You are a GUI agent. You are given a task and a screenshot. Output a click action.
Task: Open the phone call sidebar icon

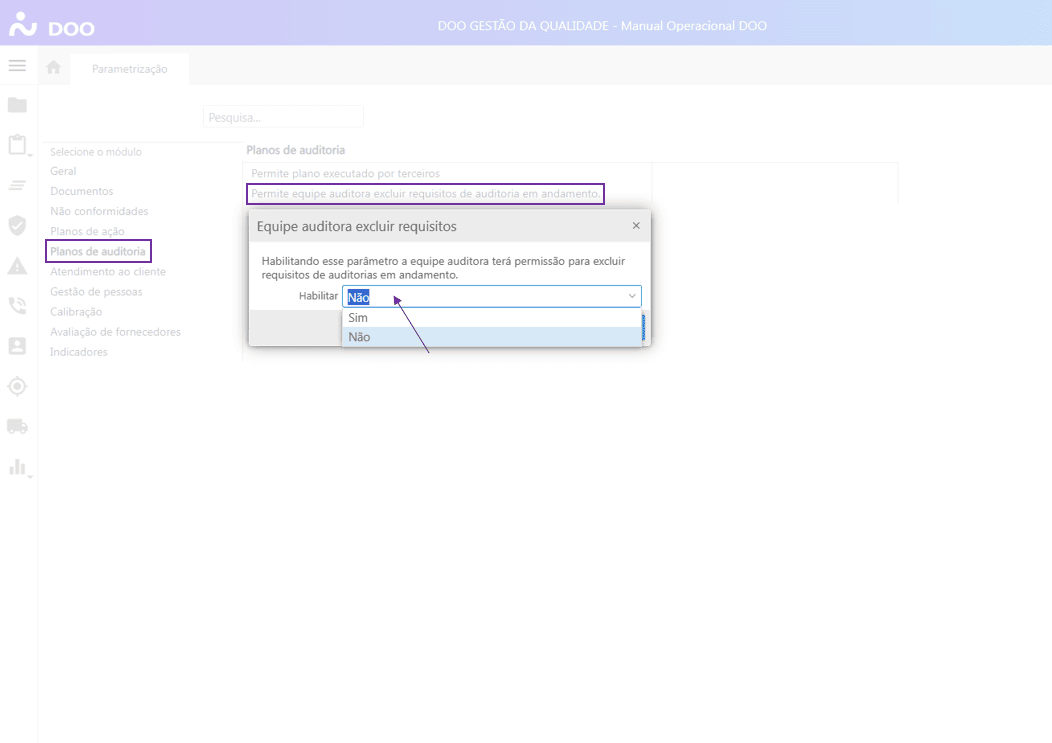click(x=17, y=305)
